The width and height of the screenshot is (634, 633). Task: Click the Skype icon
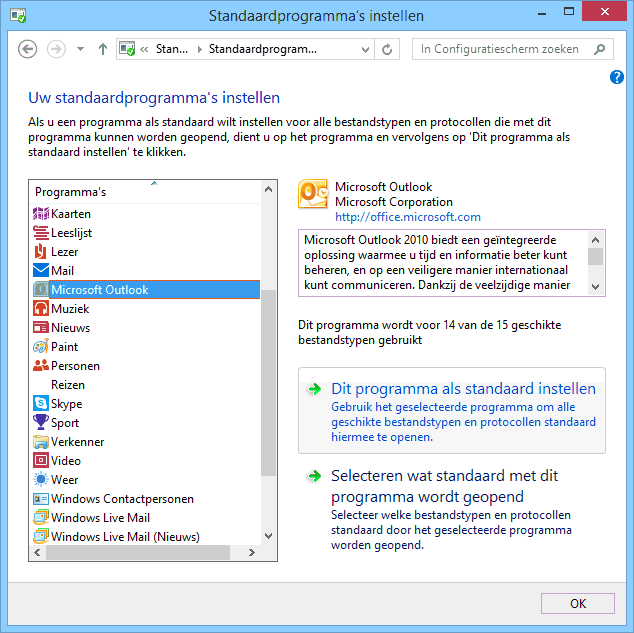tap(40, 404)
